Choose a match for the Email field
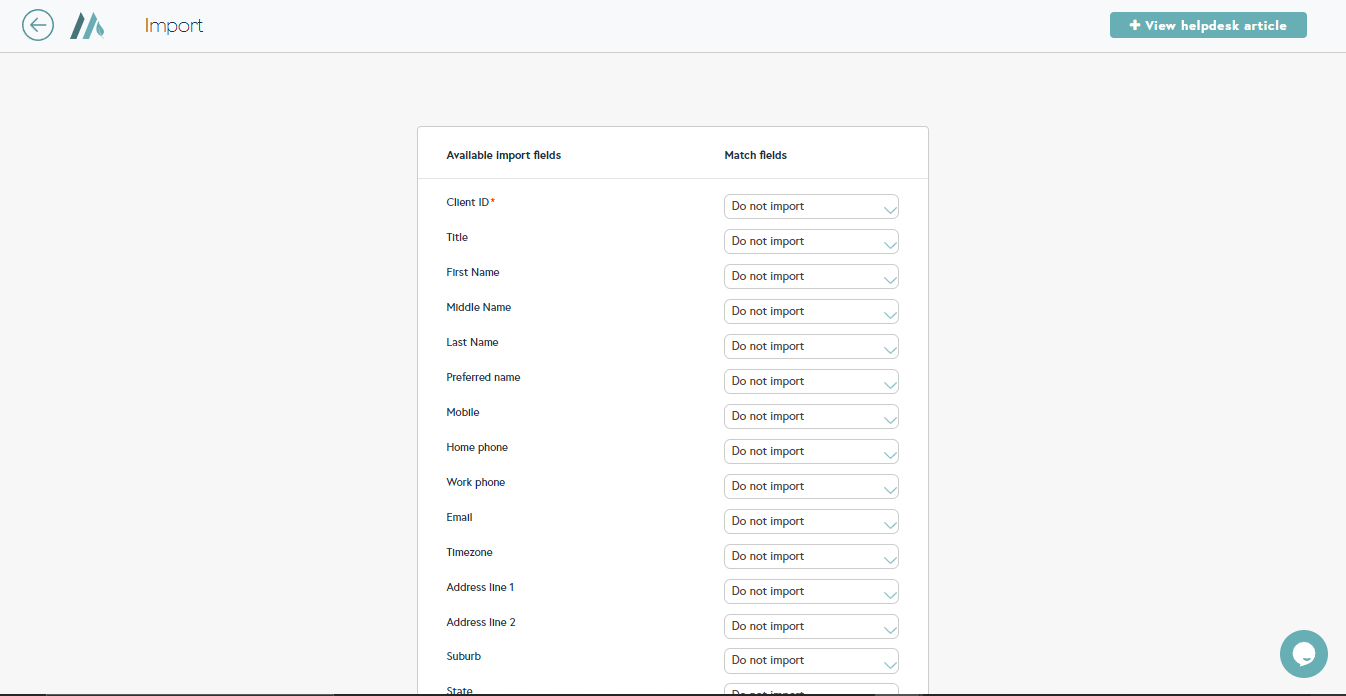The width and height of the screenshot is (1346, 696). coord(810,522)
